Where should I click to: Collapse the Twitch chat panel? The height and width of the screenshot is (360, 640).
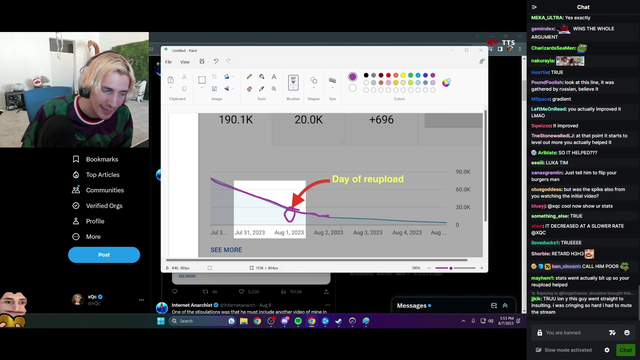coord(534,7)
